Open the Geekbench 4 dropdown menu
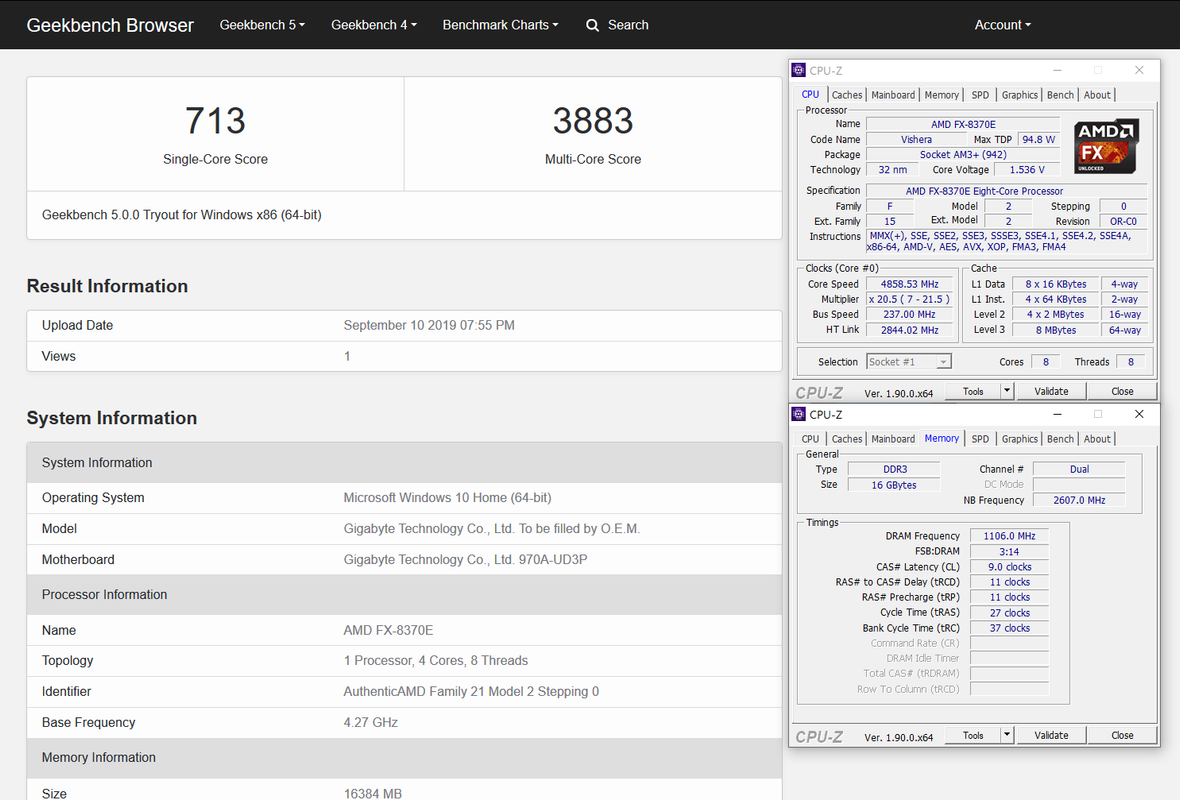 click(x=373, y=25)
